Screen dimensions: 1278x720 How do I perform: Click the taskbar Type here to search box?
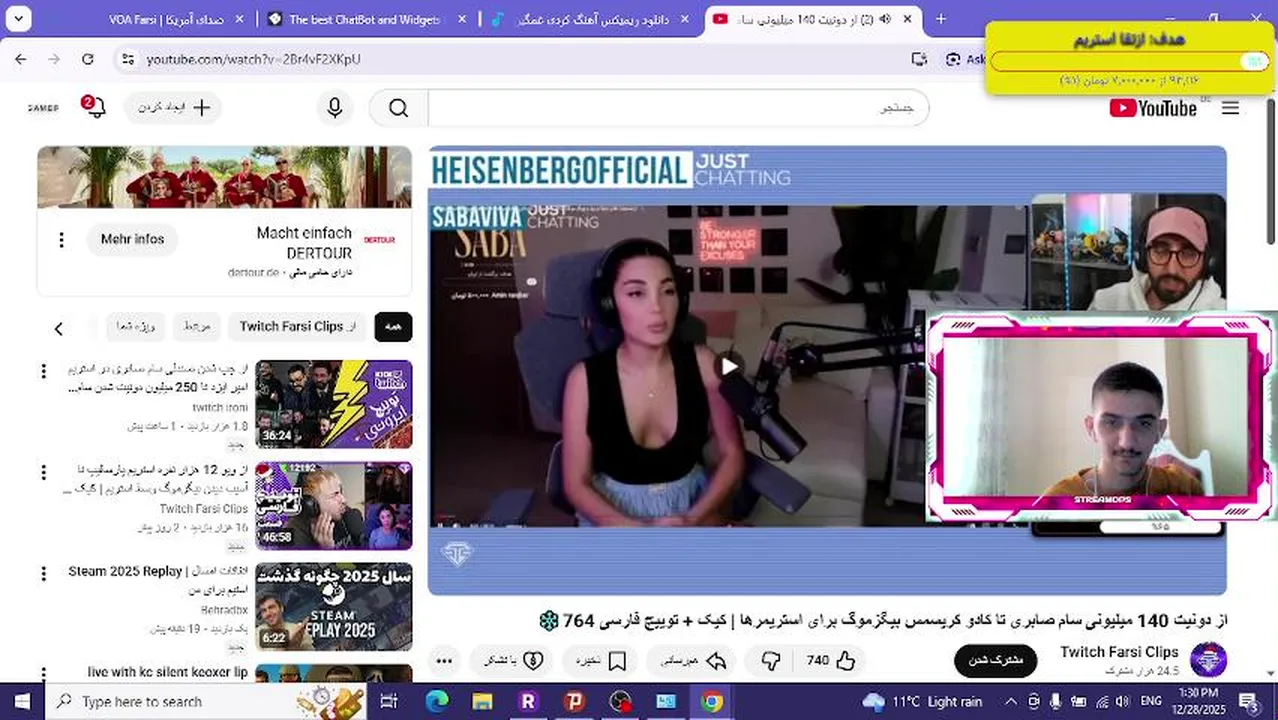pyautogui.click(x=207, y=701)
